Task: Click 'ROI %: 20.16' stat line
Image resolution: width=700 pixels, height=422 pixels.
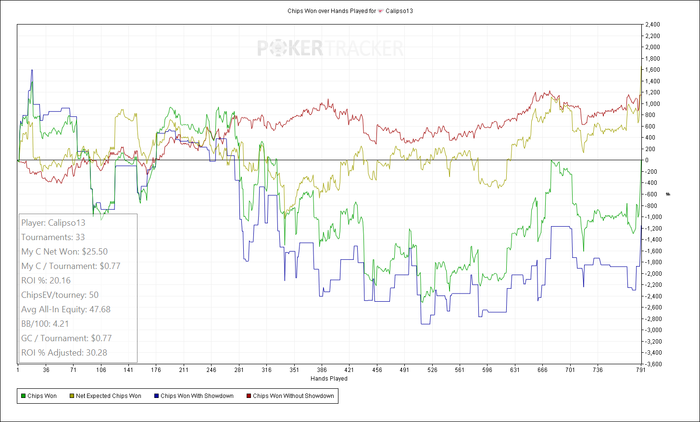Action: pyautogui.click(x=46, y=280)
